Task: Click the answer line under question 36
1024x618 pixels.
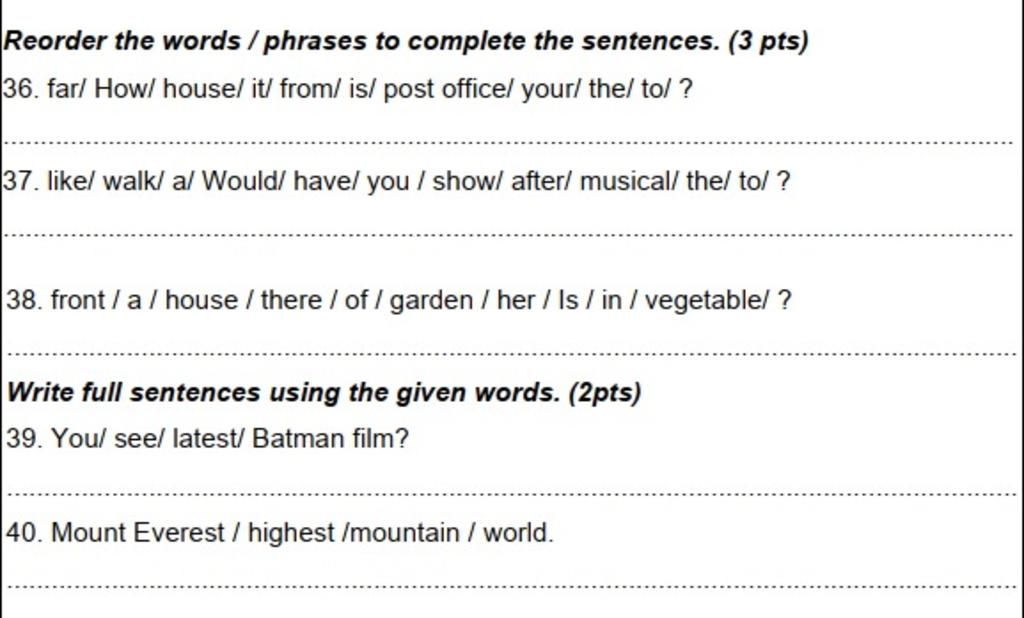Action: coord(509,142)
